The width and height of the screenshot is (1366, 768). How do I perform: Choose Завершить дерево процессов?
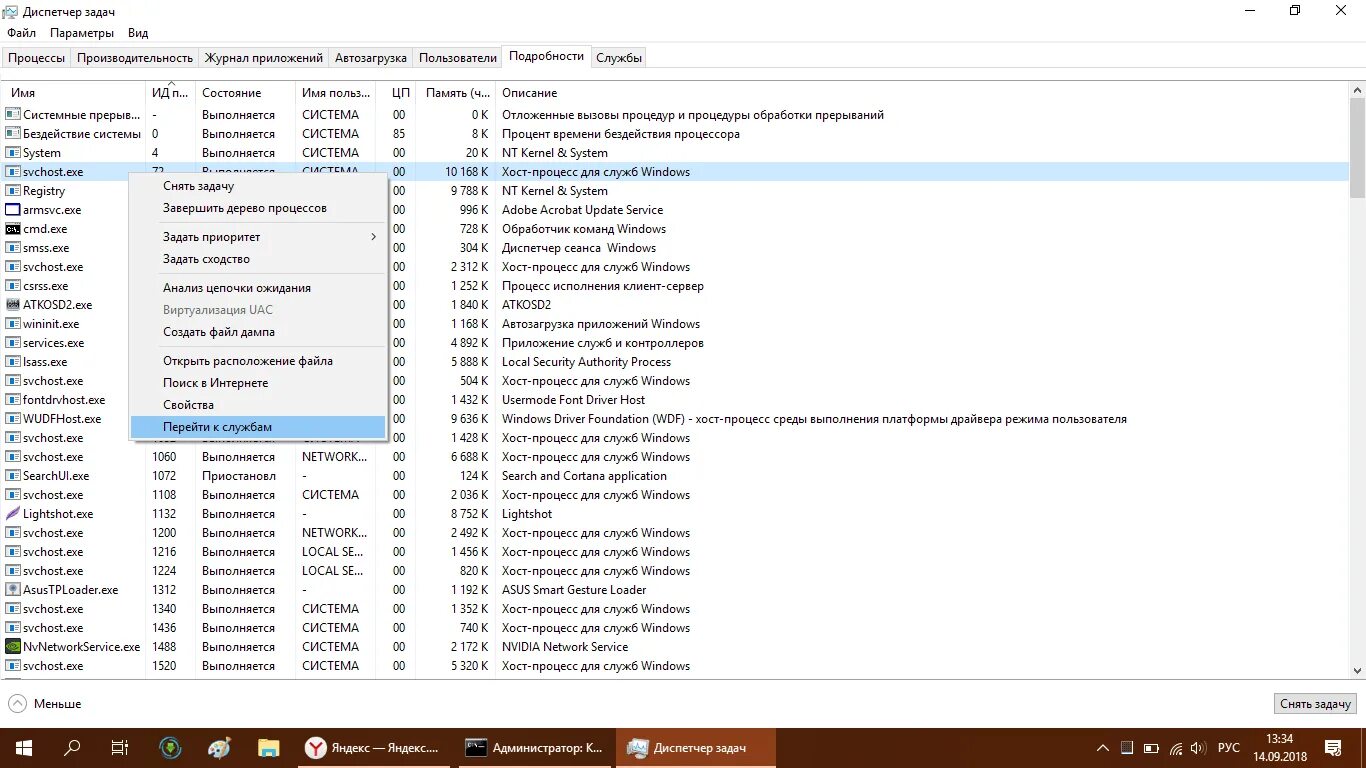(x=258, y=208)
